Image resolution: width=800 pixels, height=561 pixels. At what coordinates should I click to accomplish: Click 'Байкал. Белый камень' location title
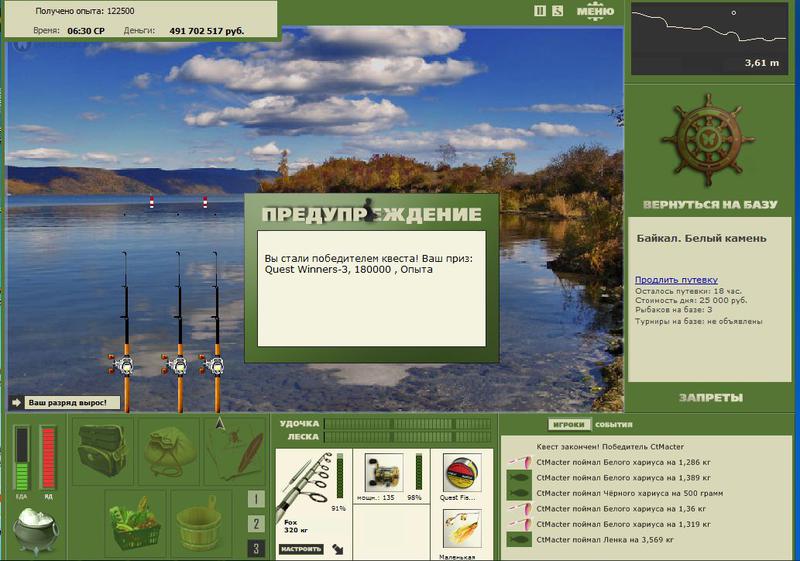[x=702, y=238]
